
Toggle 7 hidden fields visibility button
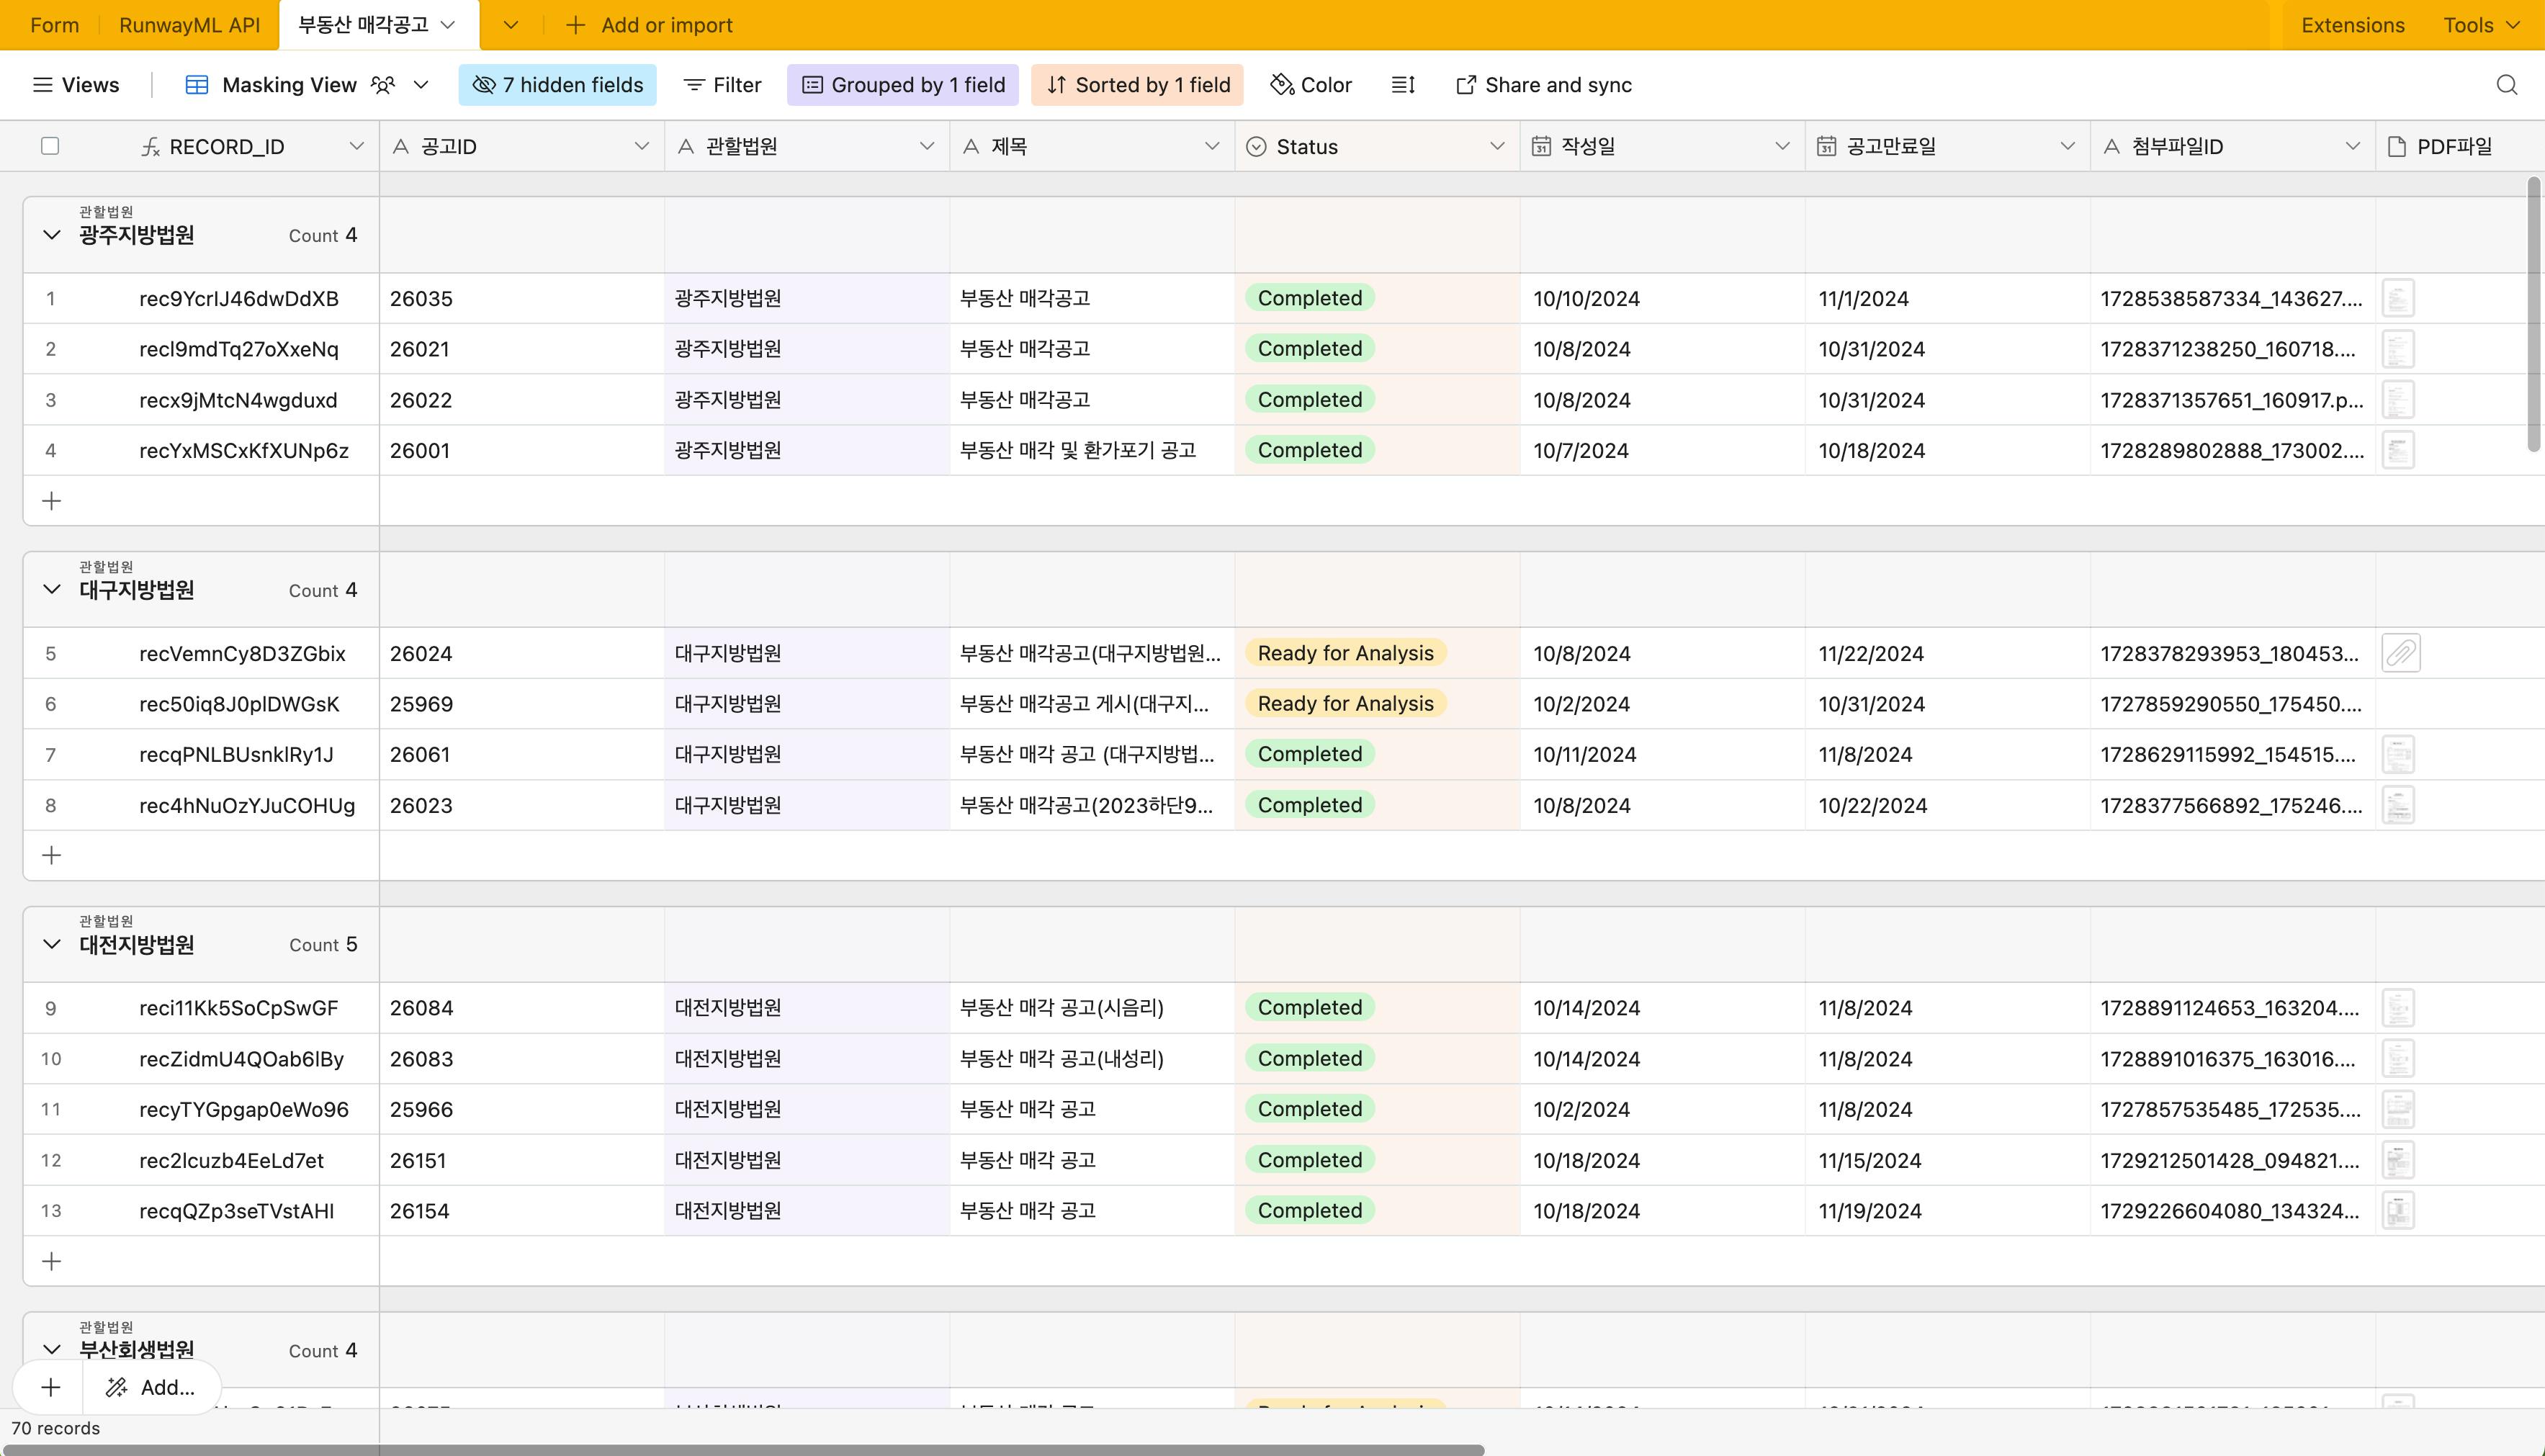point(557,85)
